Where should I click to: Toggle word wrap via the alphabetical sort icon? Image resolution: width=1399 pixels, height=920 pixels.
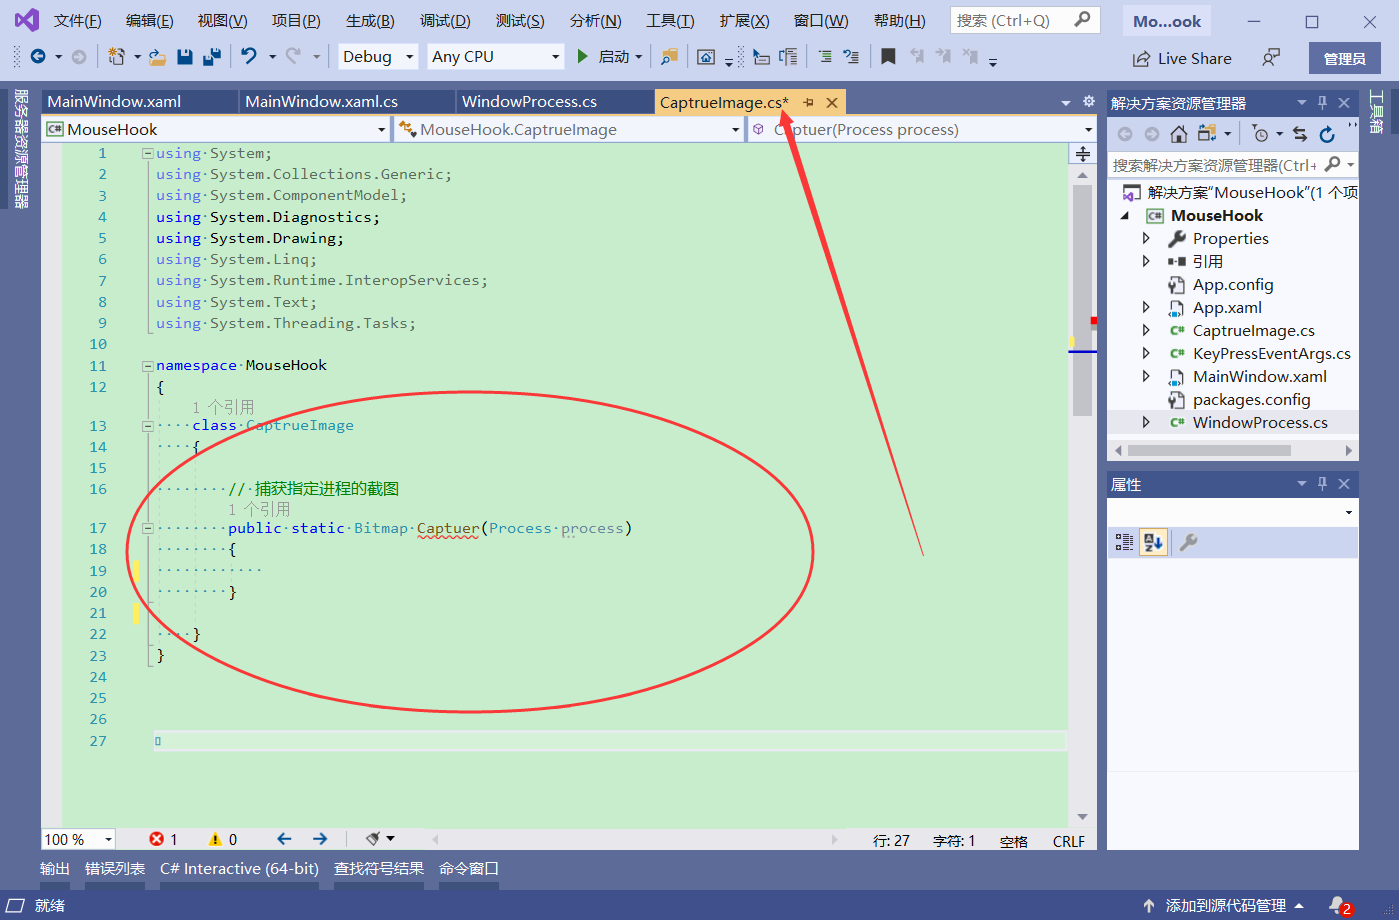[1153, 541]
